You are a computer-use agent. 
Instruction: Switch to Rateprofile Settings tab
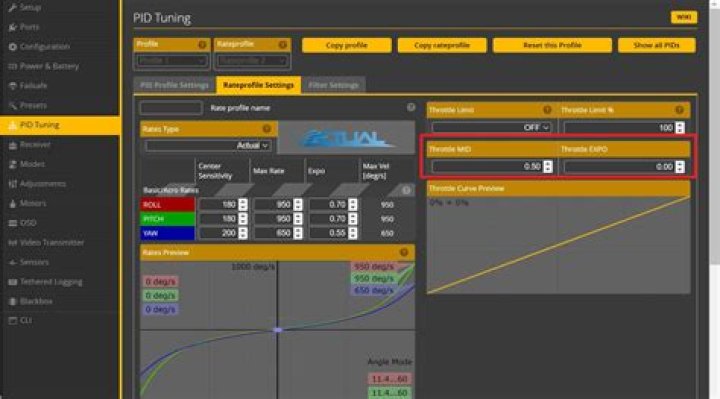(x=259, y=85)
